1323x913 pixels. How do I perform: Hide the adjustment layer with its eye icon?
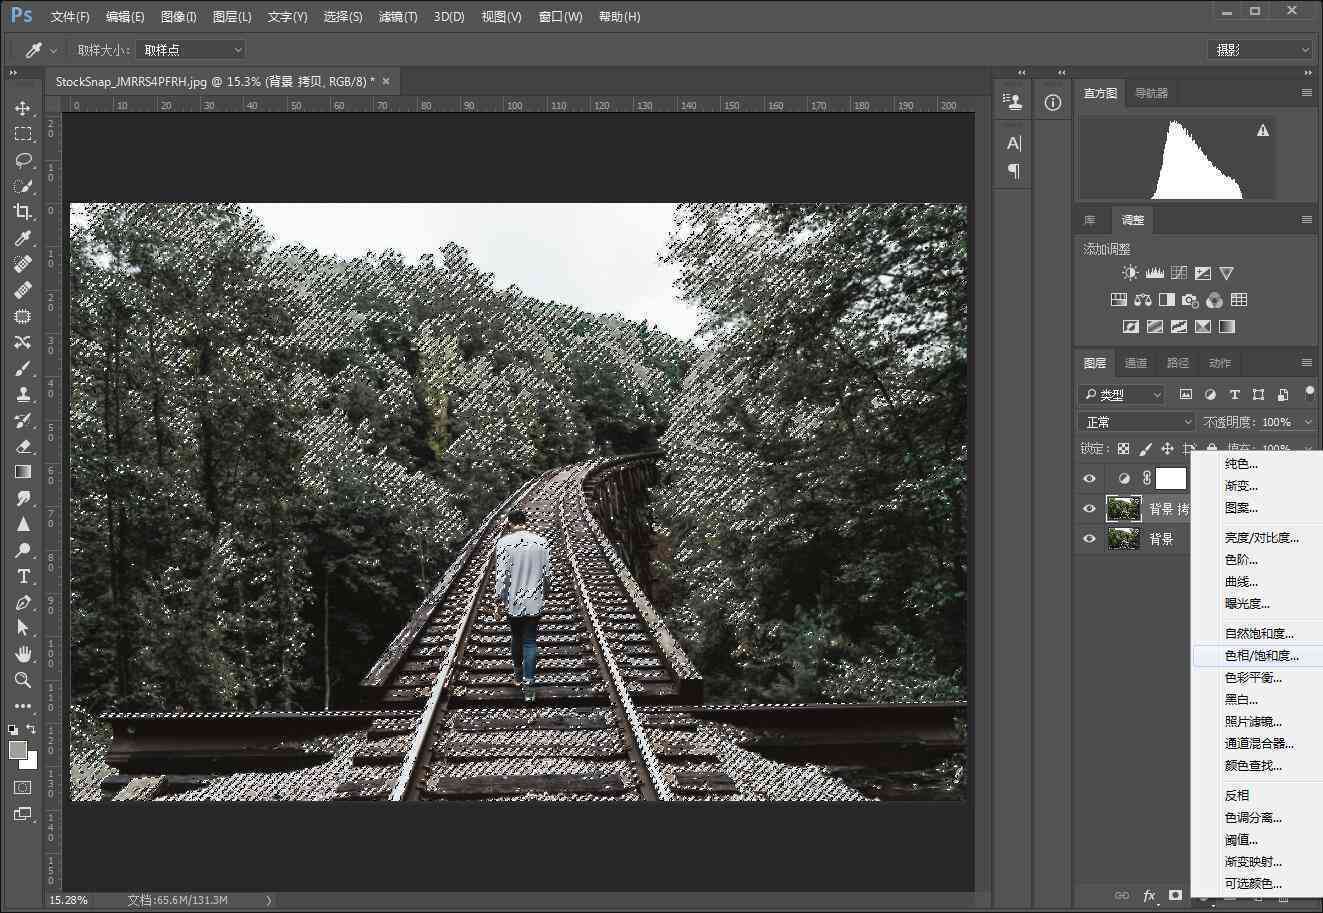point(1089,479)
